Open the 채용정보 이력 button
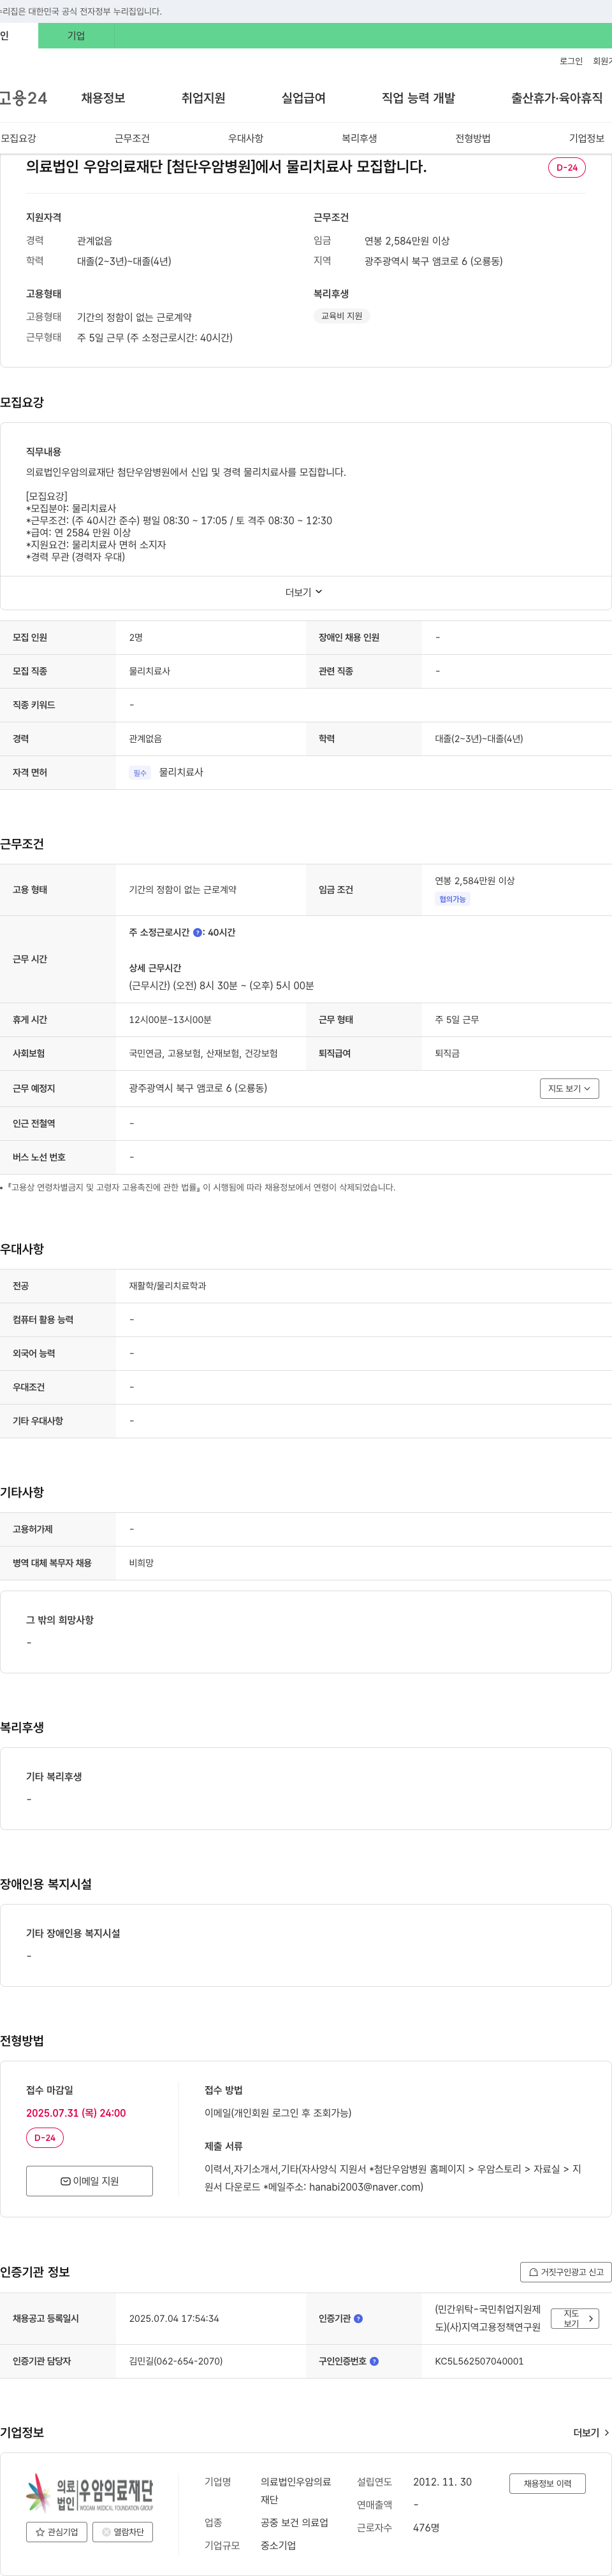612x2576 pixels. coord(547,2483)
